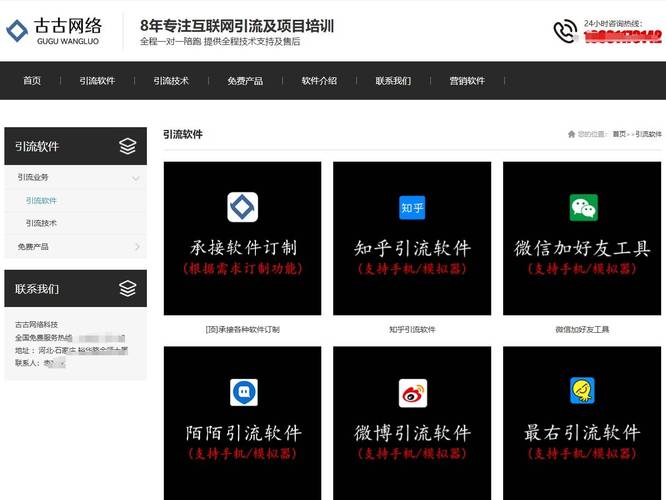Screen dimensions: 666x500
Task: Open the 最右引流软件 product thumbnail
Action: pos(582,423)
